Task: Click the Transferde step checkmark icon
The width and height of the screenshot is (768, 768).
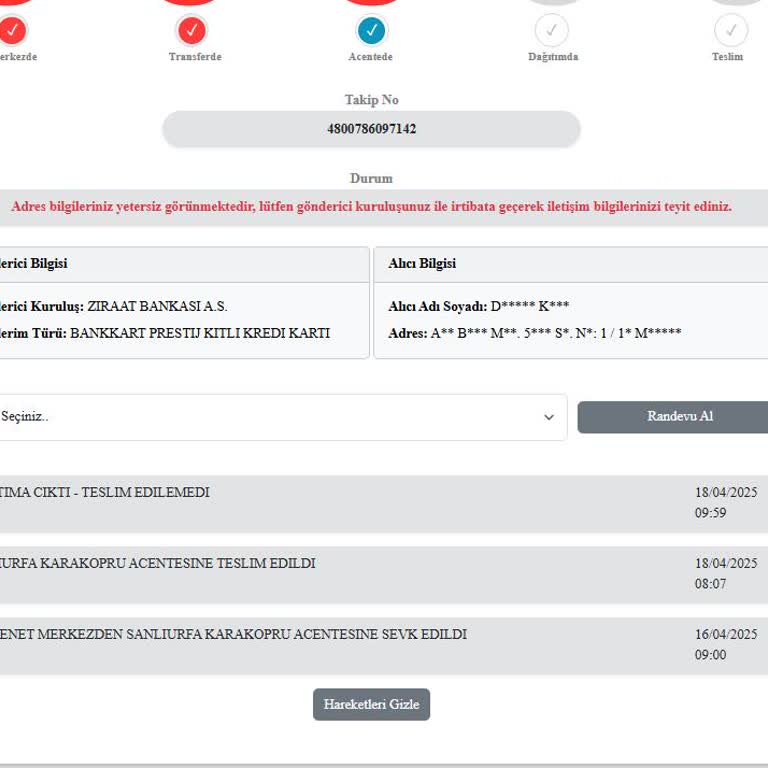Action: [192, 30]
